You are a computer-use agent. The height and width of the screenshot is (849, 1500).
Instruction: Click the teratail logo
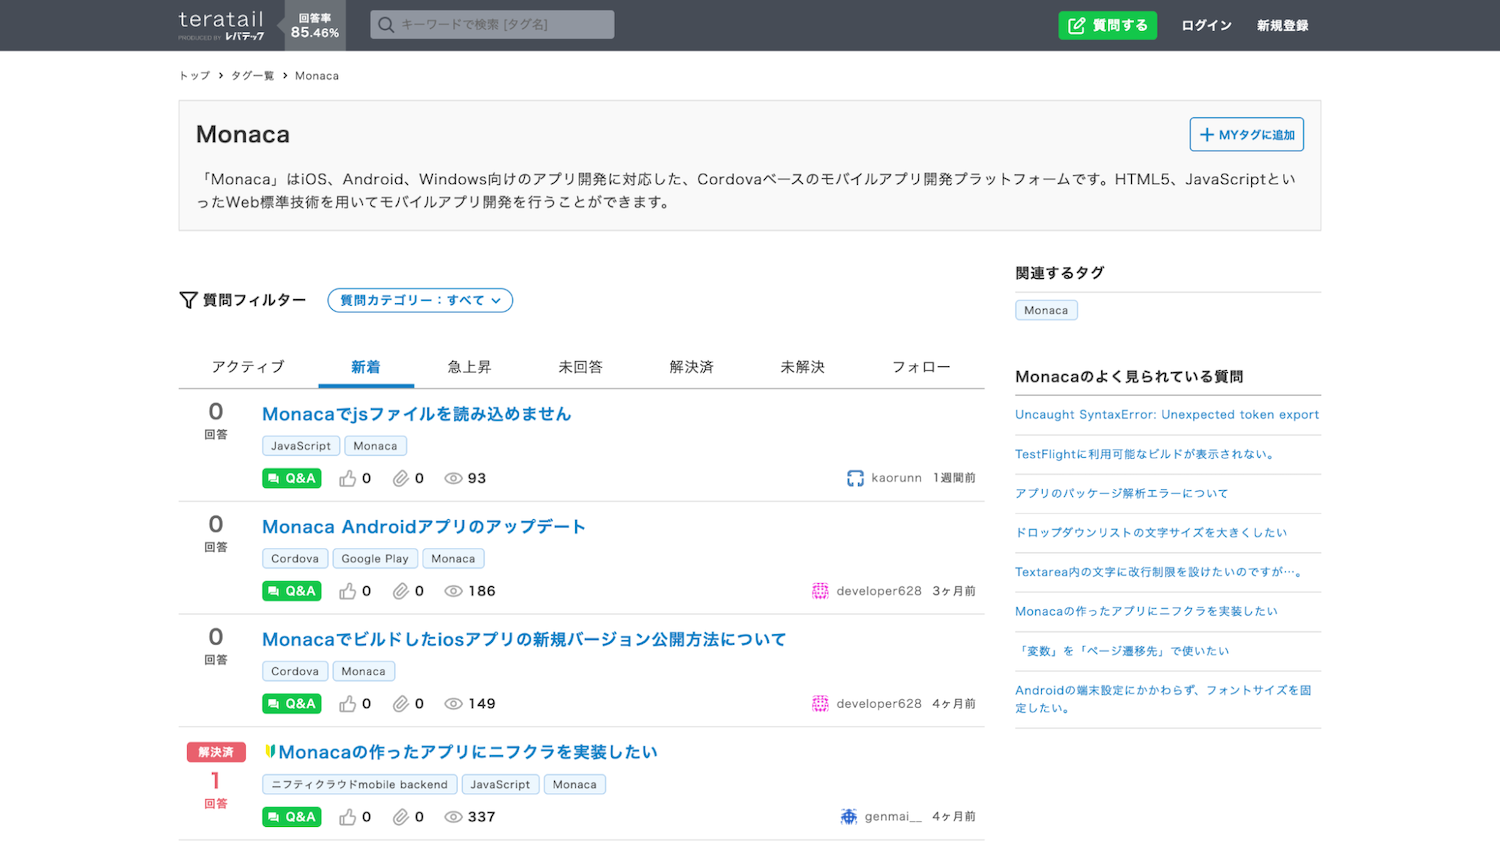(x=221, y=25)
